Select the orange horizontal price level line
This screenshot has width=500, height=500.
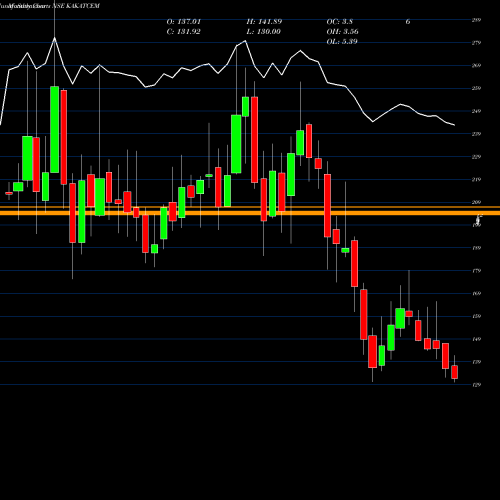coord(250,213)
